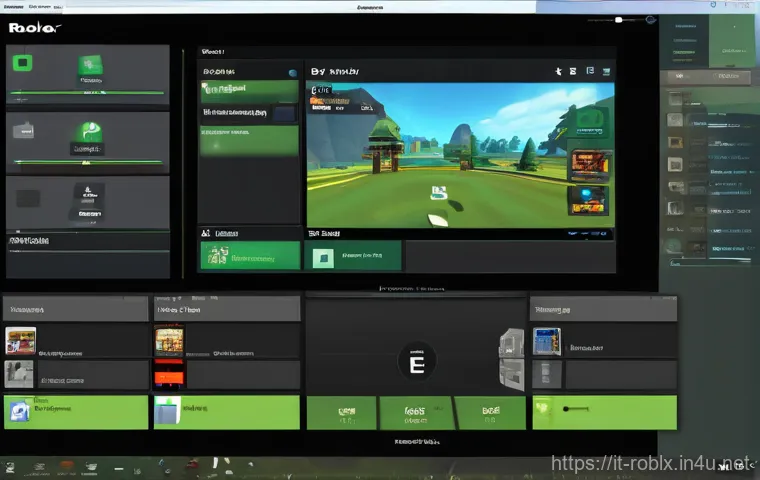Click the first of three green center buttons
Screen dimensions: 760x480
pyautogui.click(x=342, y=413)
